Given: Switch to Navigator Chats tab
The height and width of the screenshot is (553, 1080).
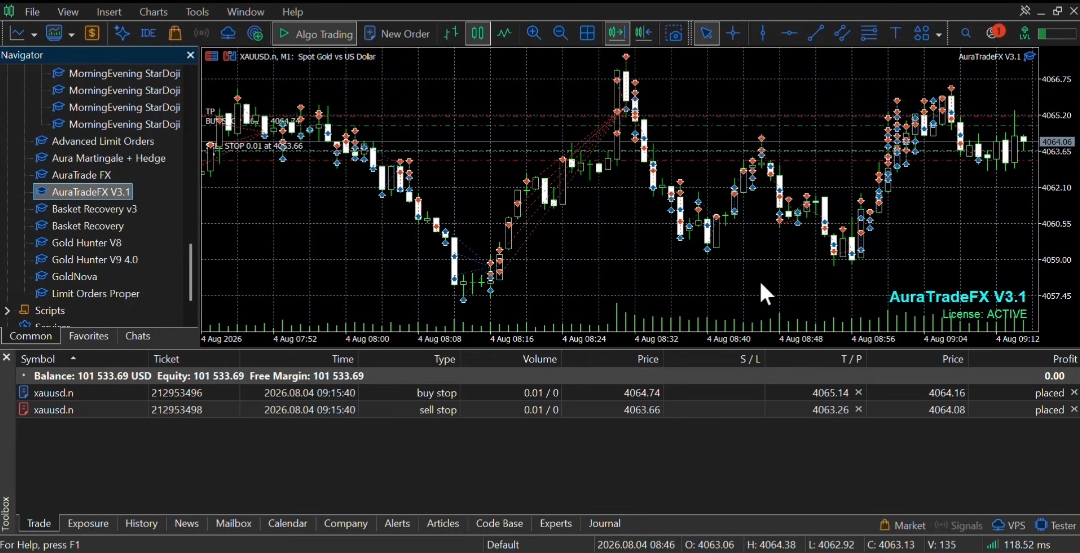Looking at the screenshot, I should (138, 336).
